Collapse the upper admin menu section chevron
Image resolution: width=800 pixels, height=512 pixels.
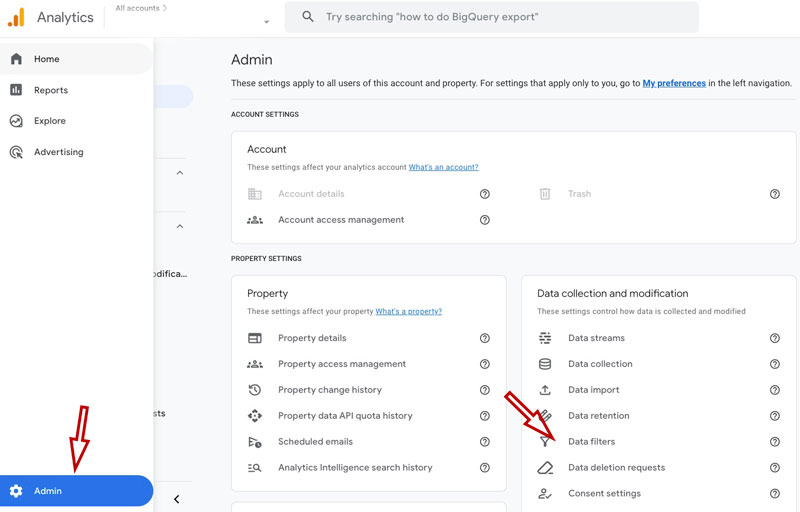coord(180,173)
